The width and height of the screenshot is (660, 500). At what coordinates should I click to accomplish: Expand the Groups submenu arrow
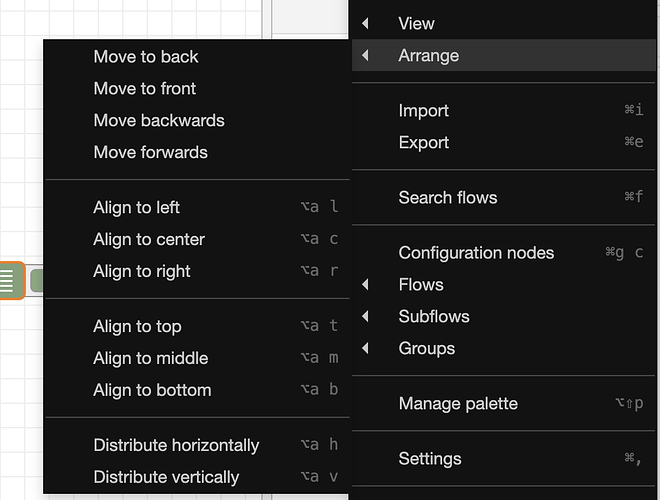365,348
